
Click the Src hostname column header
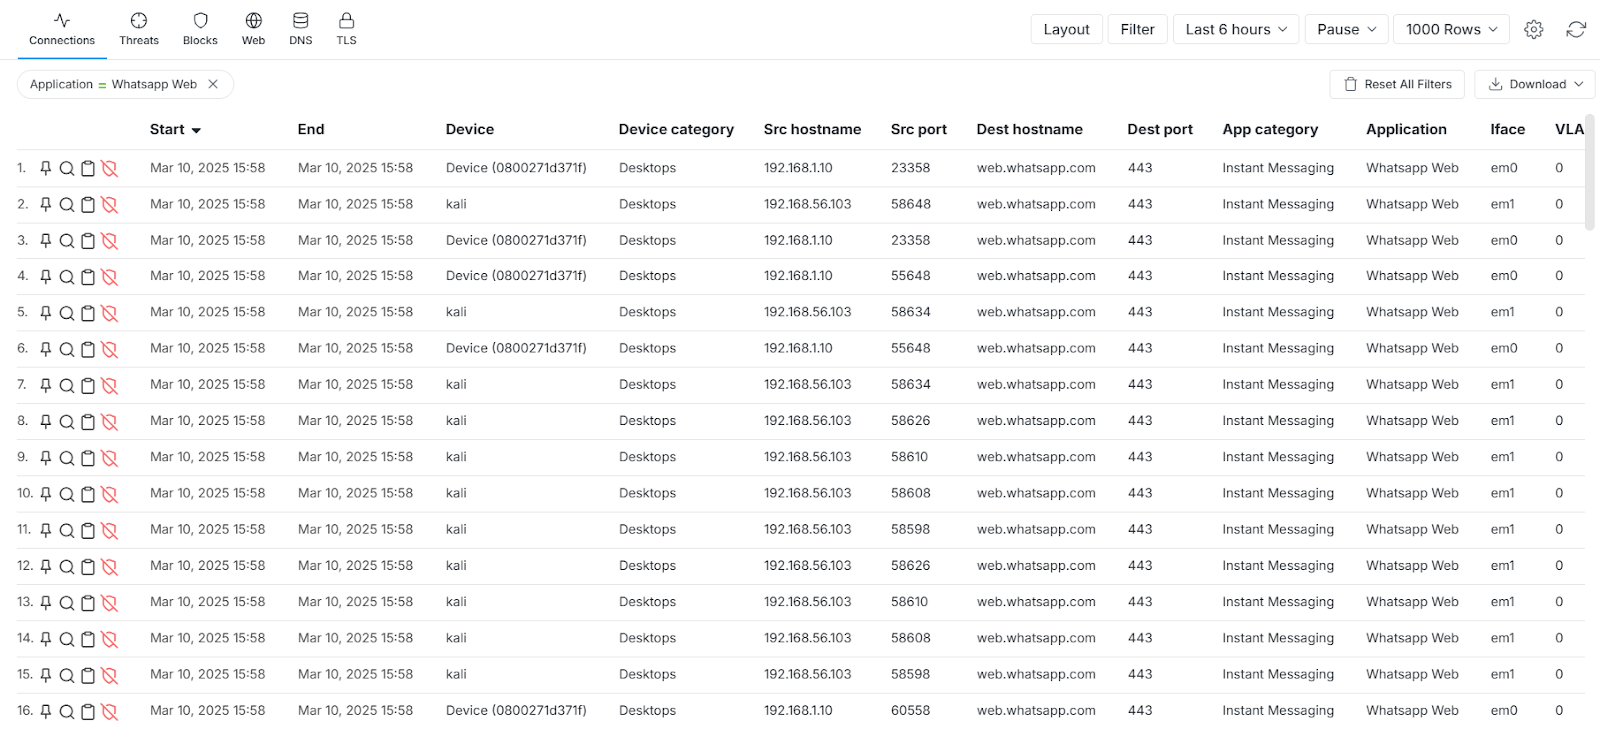tap(812, 129)
